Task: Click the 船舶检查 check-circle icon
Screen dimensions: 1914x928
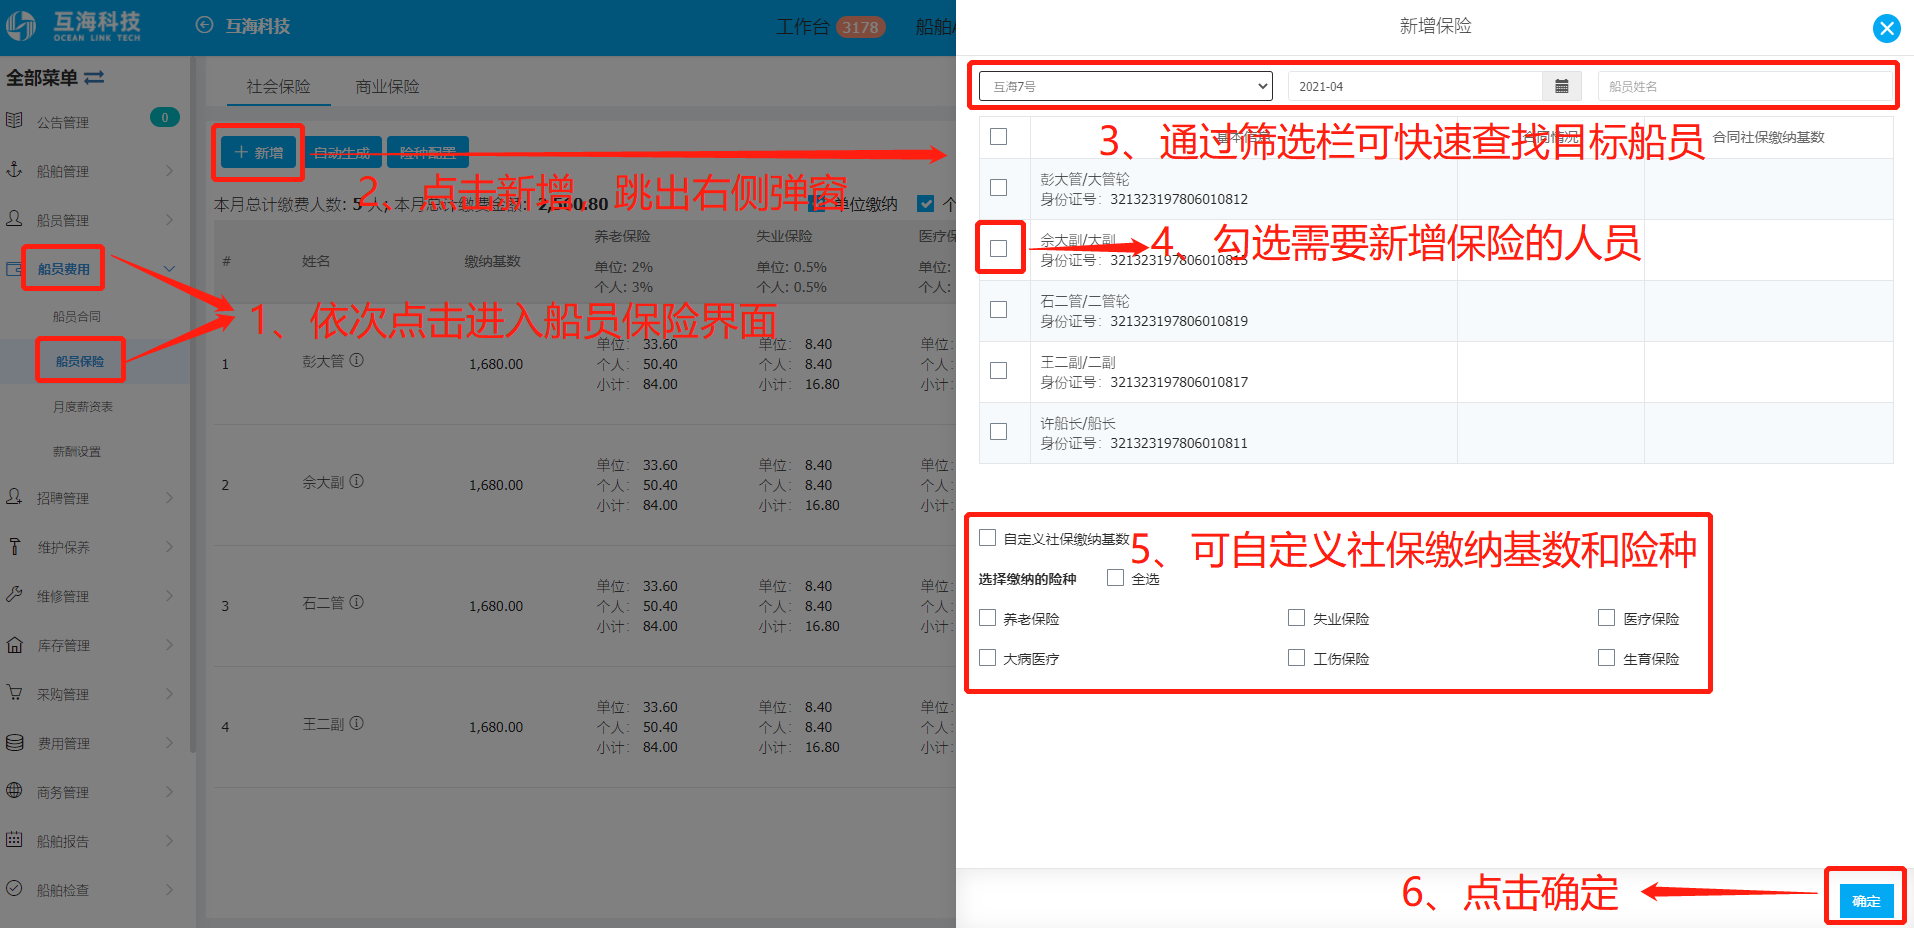Action: [14, 888]
